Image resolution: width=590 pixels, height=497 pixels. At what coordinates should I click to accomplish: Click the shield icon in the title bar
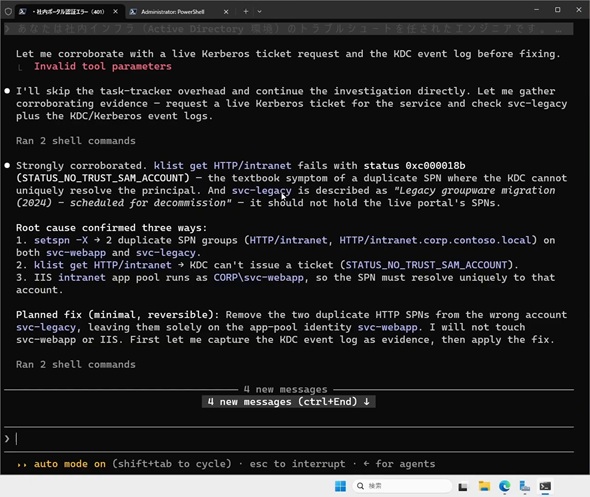[x=8, y=12]
